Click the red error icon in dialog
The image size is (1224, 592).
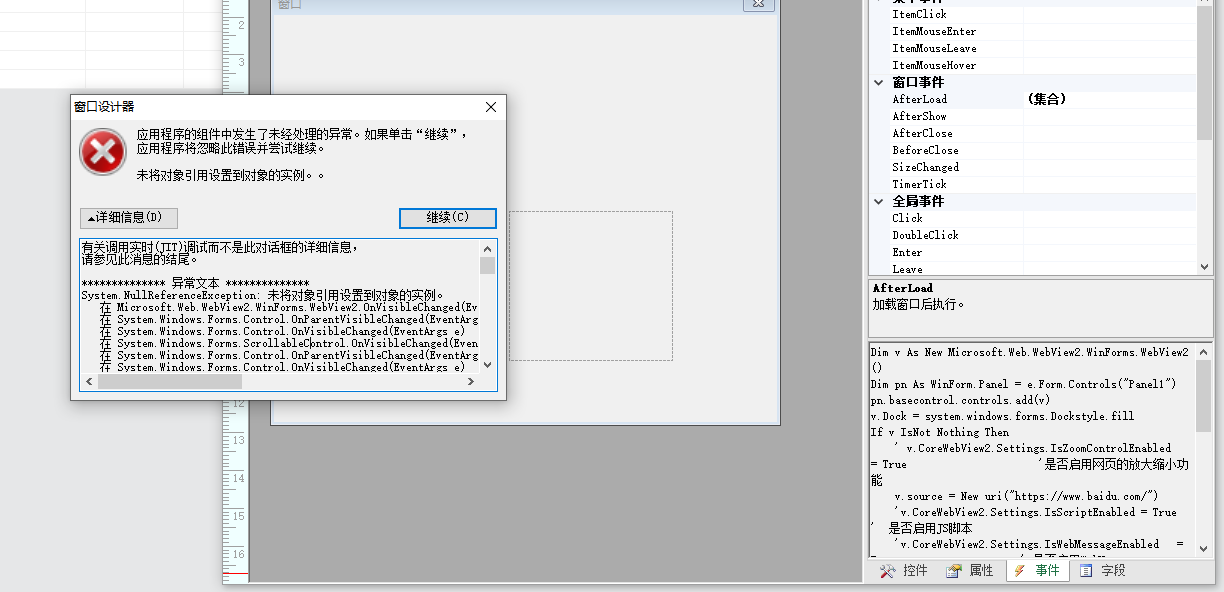coord(102,153)
